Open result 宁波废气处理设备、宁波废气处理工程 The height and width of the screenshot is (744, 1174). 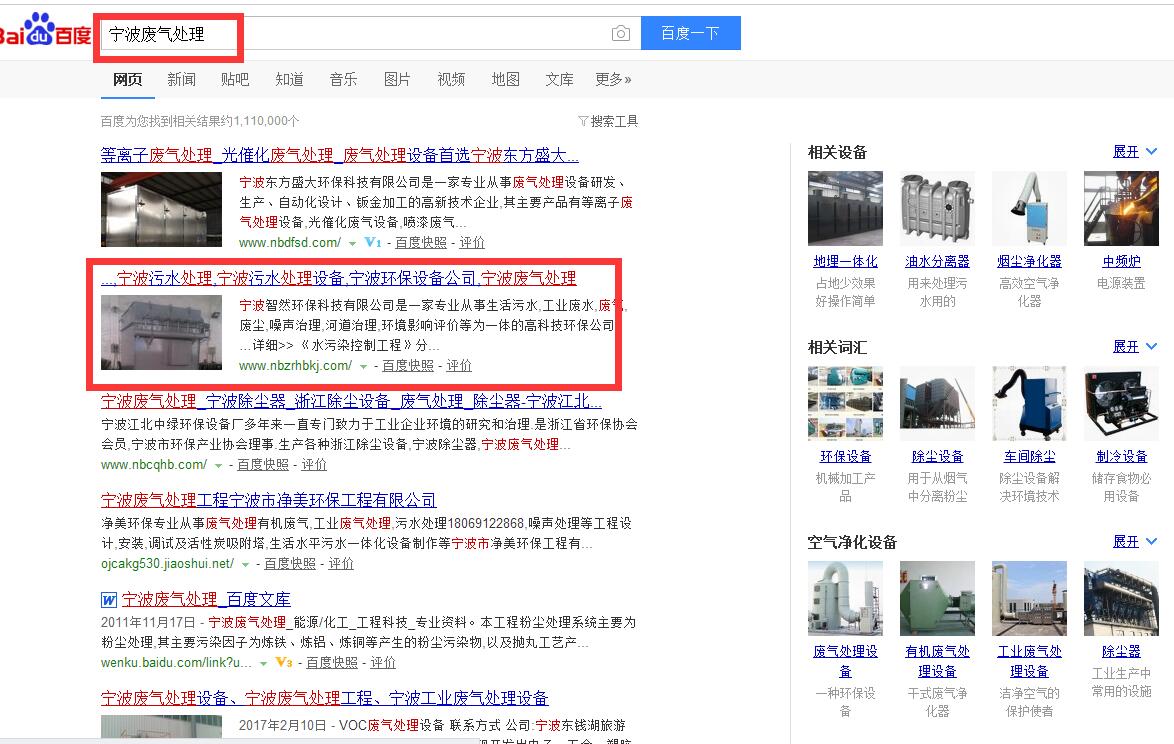(325, 698)
